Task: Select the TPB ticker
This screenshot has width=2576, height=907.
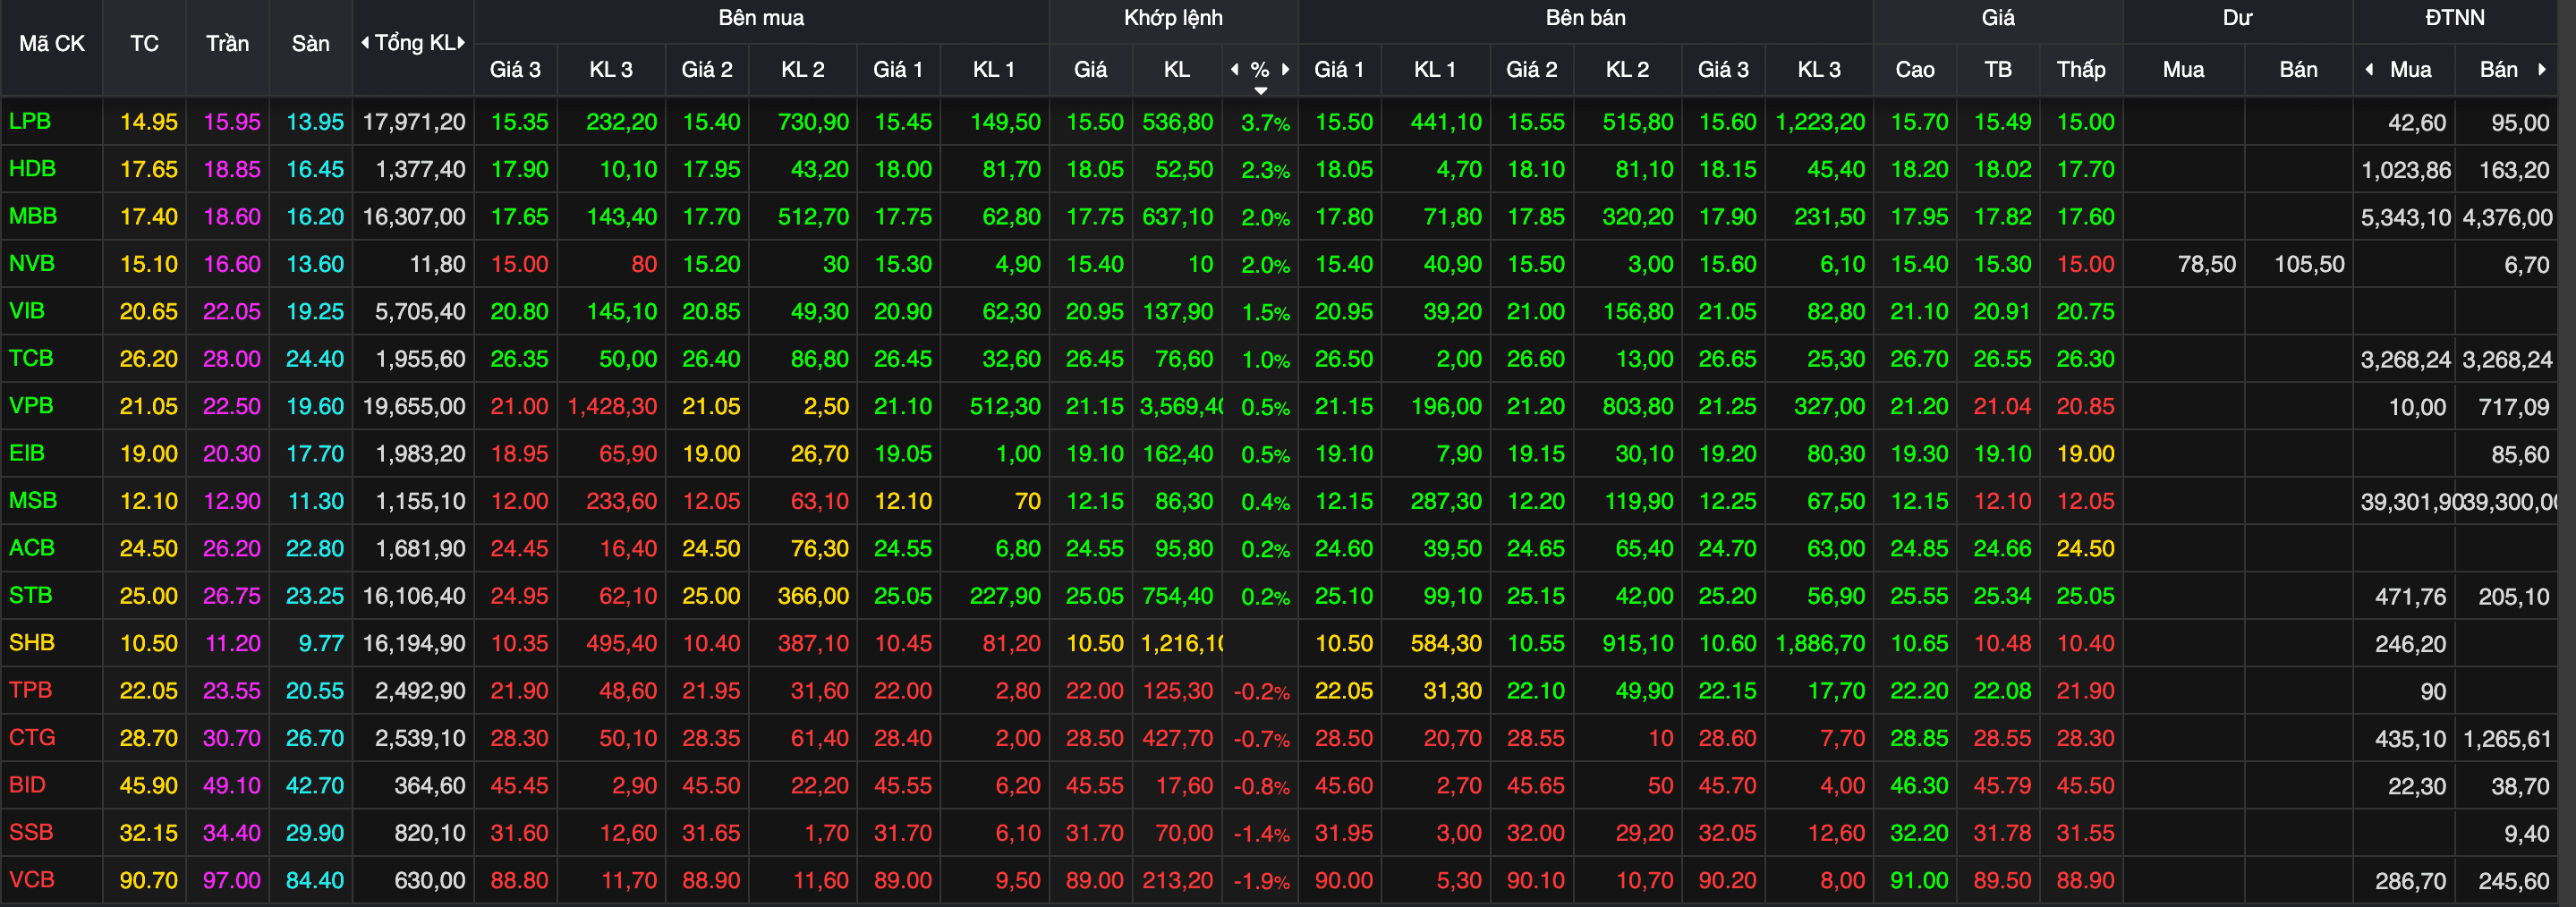Action: 30,690
